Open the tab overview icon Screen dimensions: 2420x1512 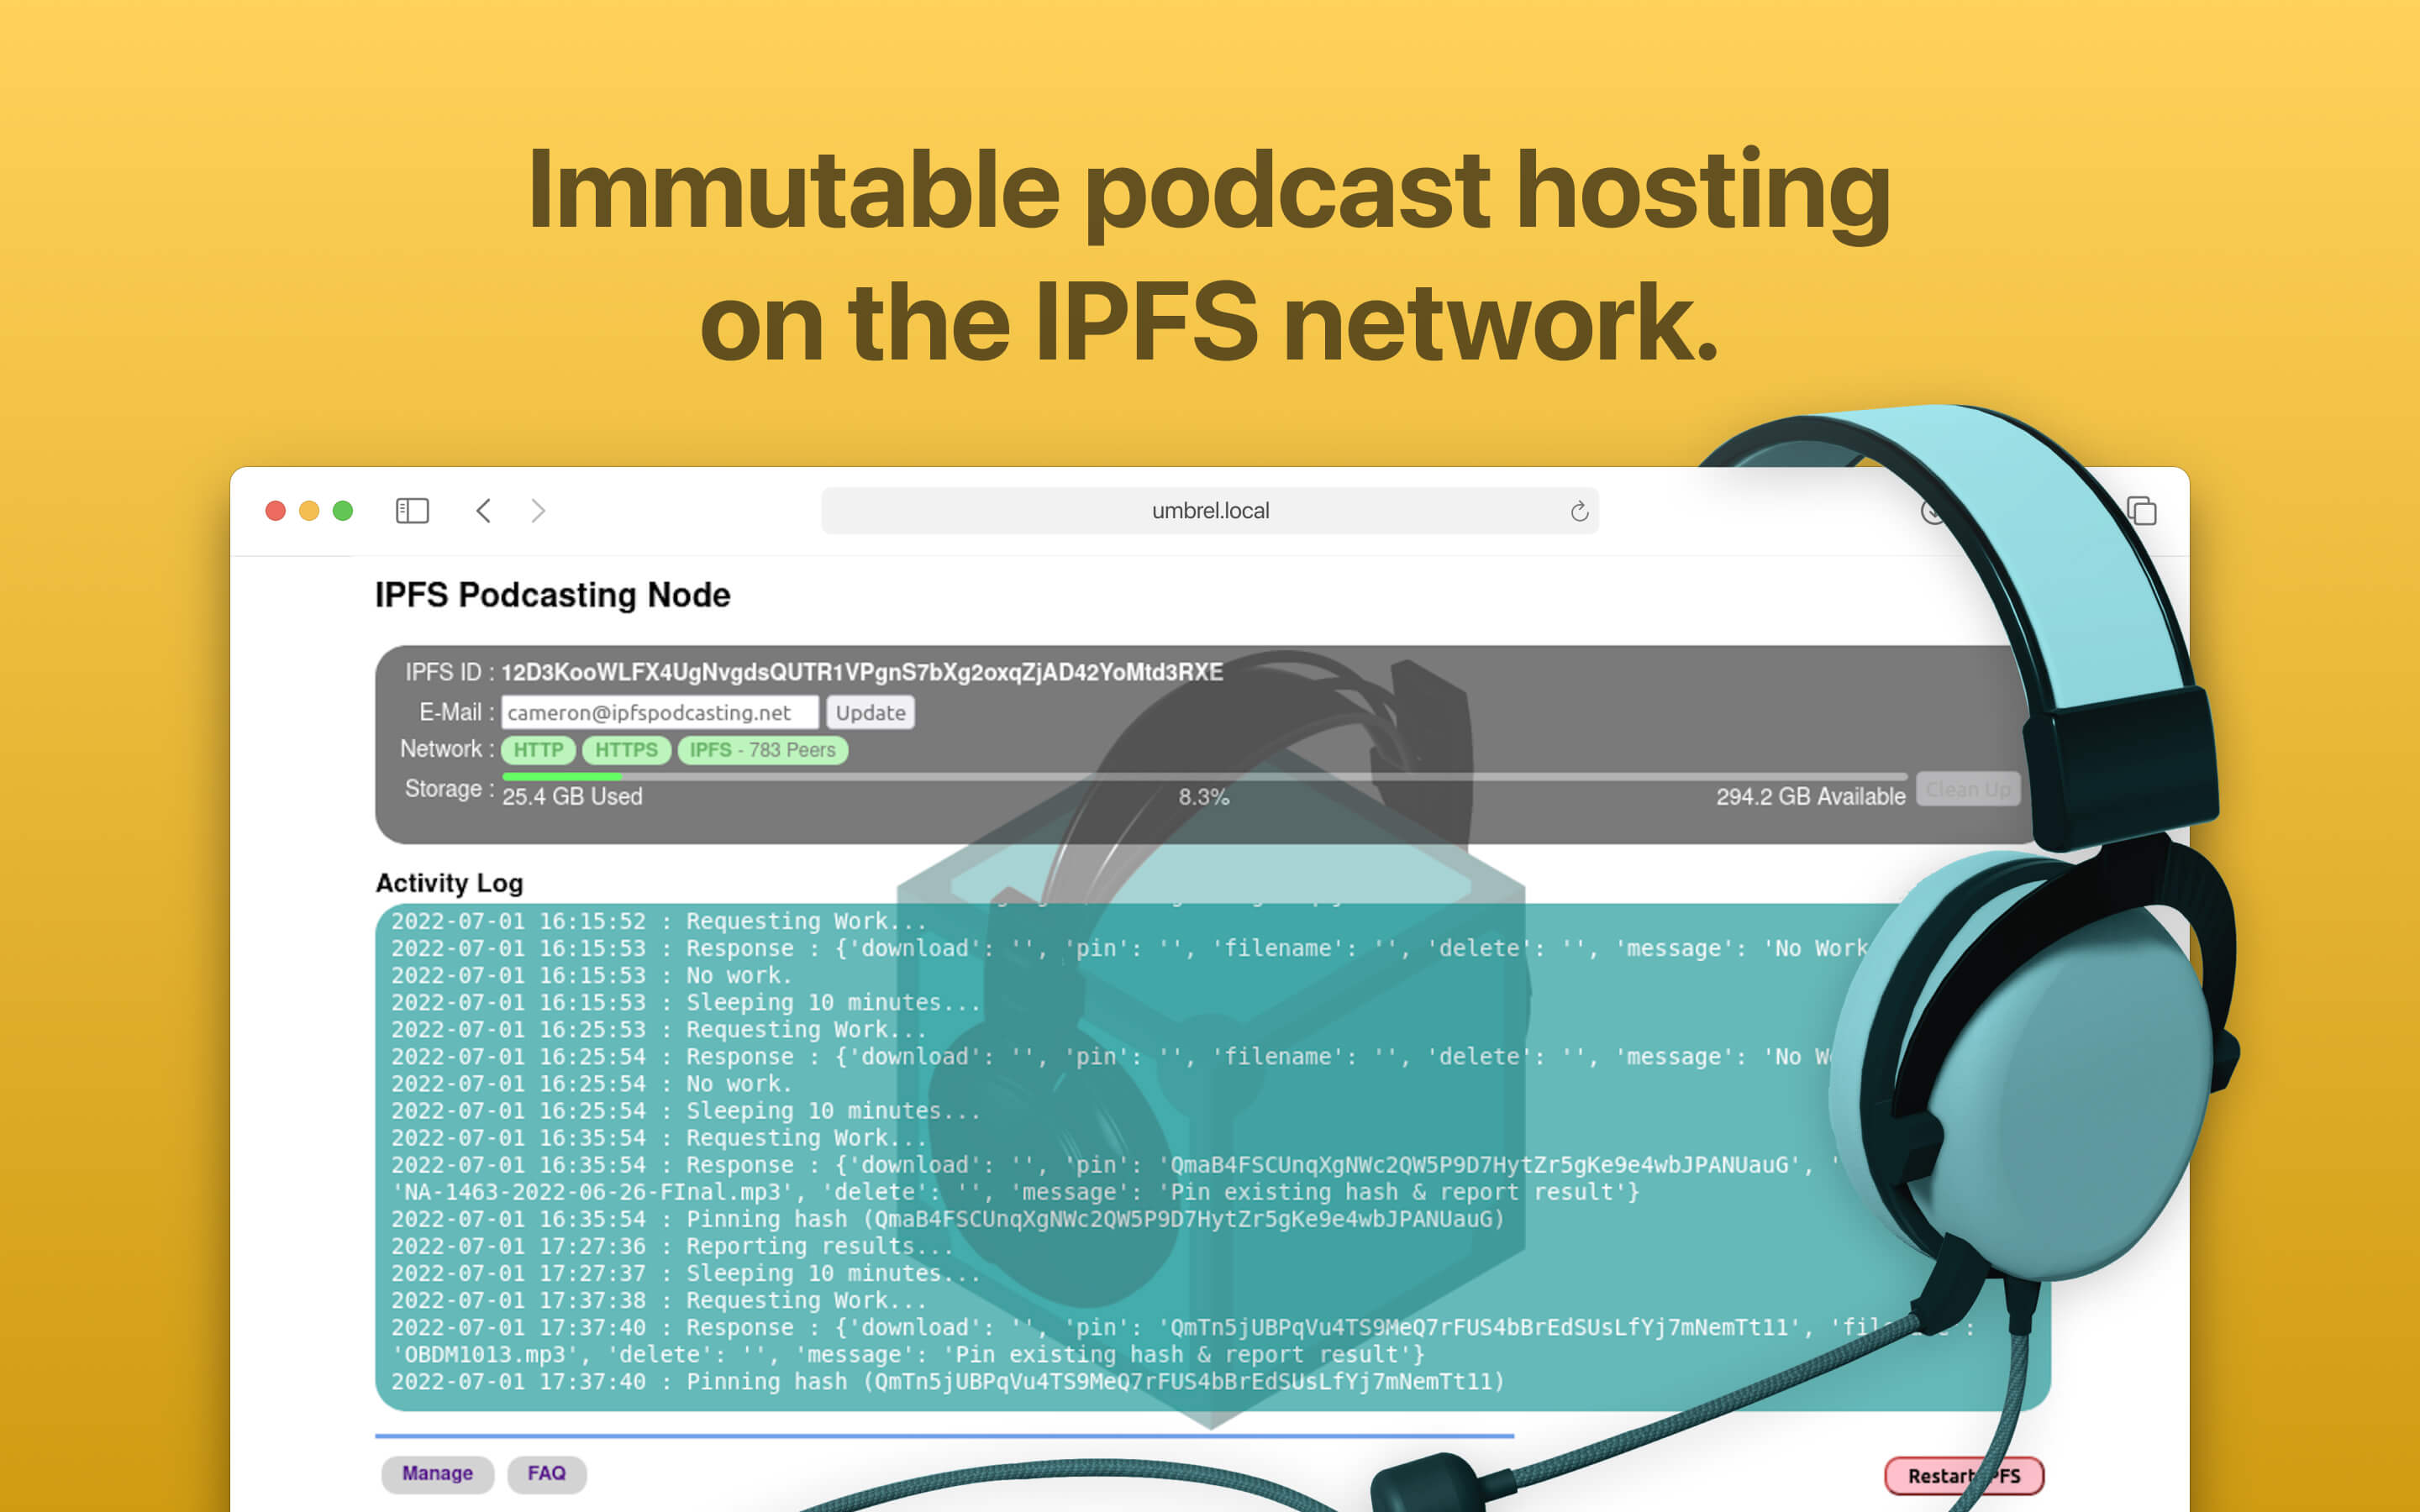(2143, 511)
